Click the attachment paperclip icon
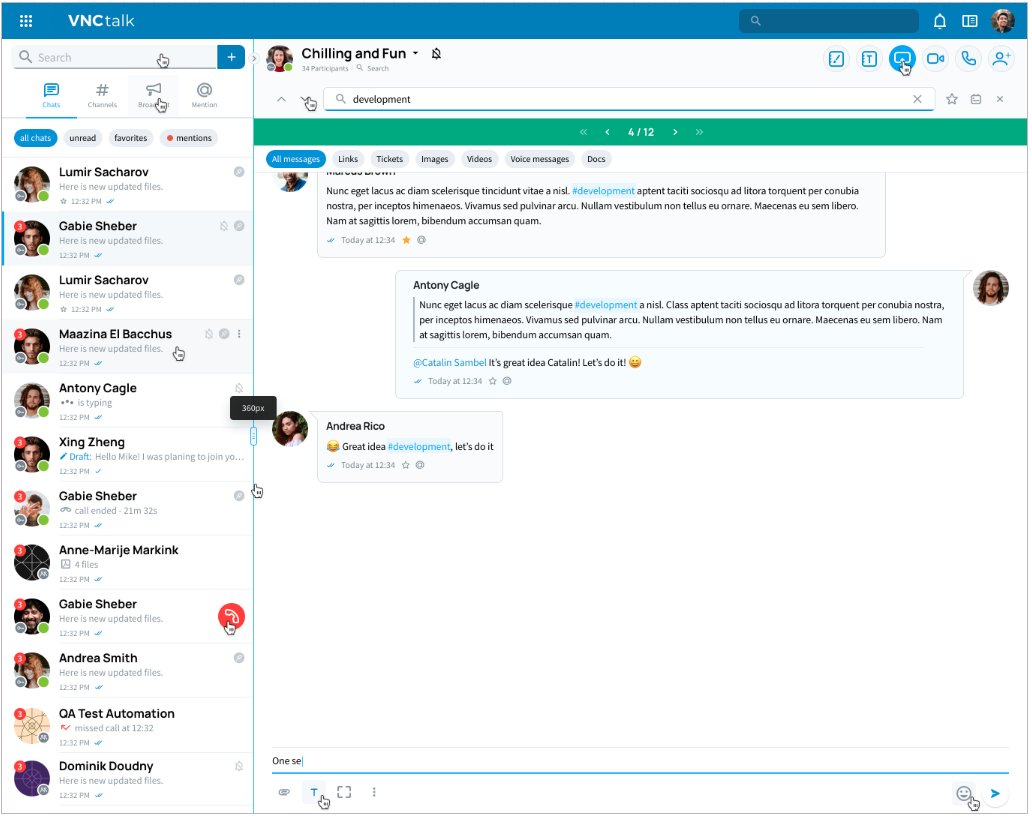Viewport: 1032px width, 817px height. click(x=284, y=792)
